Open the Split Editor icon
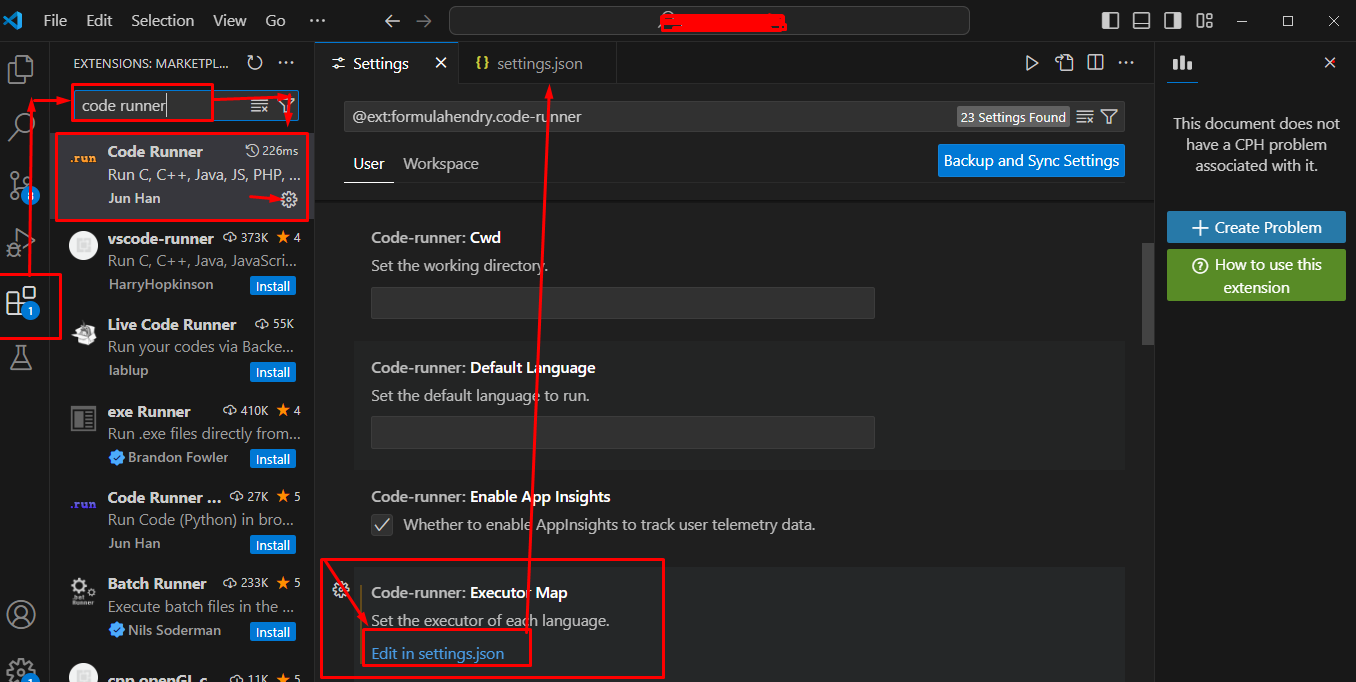Image resolution: width=1356 pixels, height=682 pixels. (x=1095, y=62)
